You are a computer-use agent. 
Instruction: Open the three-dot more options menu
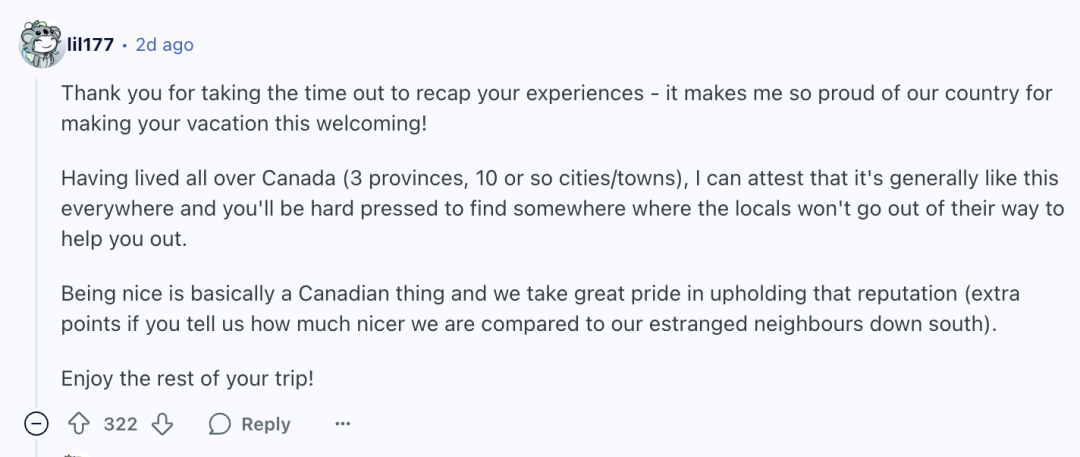(342, 424)
